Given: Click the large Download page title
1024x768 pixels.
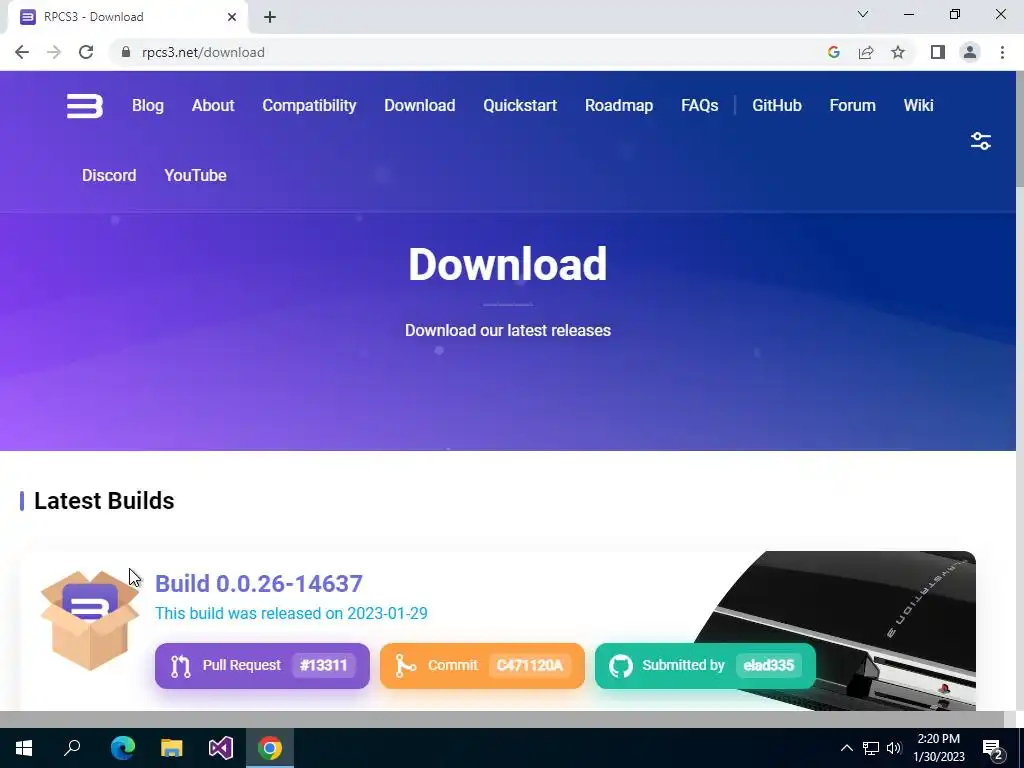Looking at the screenshot, I should click(x=507, y=264).
